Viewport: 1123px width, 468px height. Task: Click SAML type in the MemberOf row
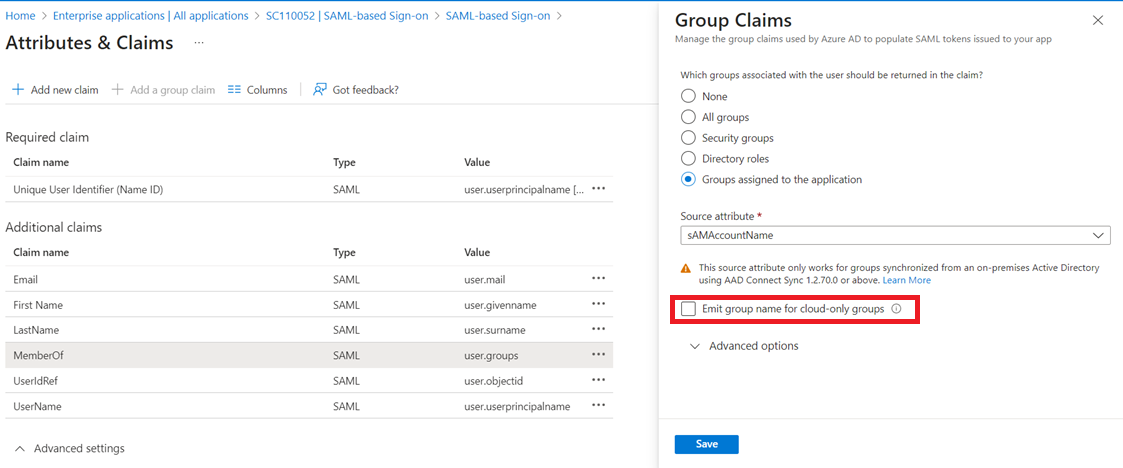click(347, 355)
